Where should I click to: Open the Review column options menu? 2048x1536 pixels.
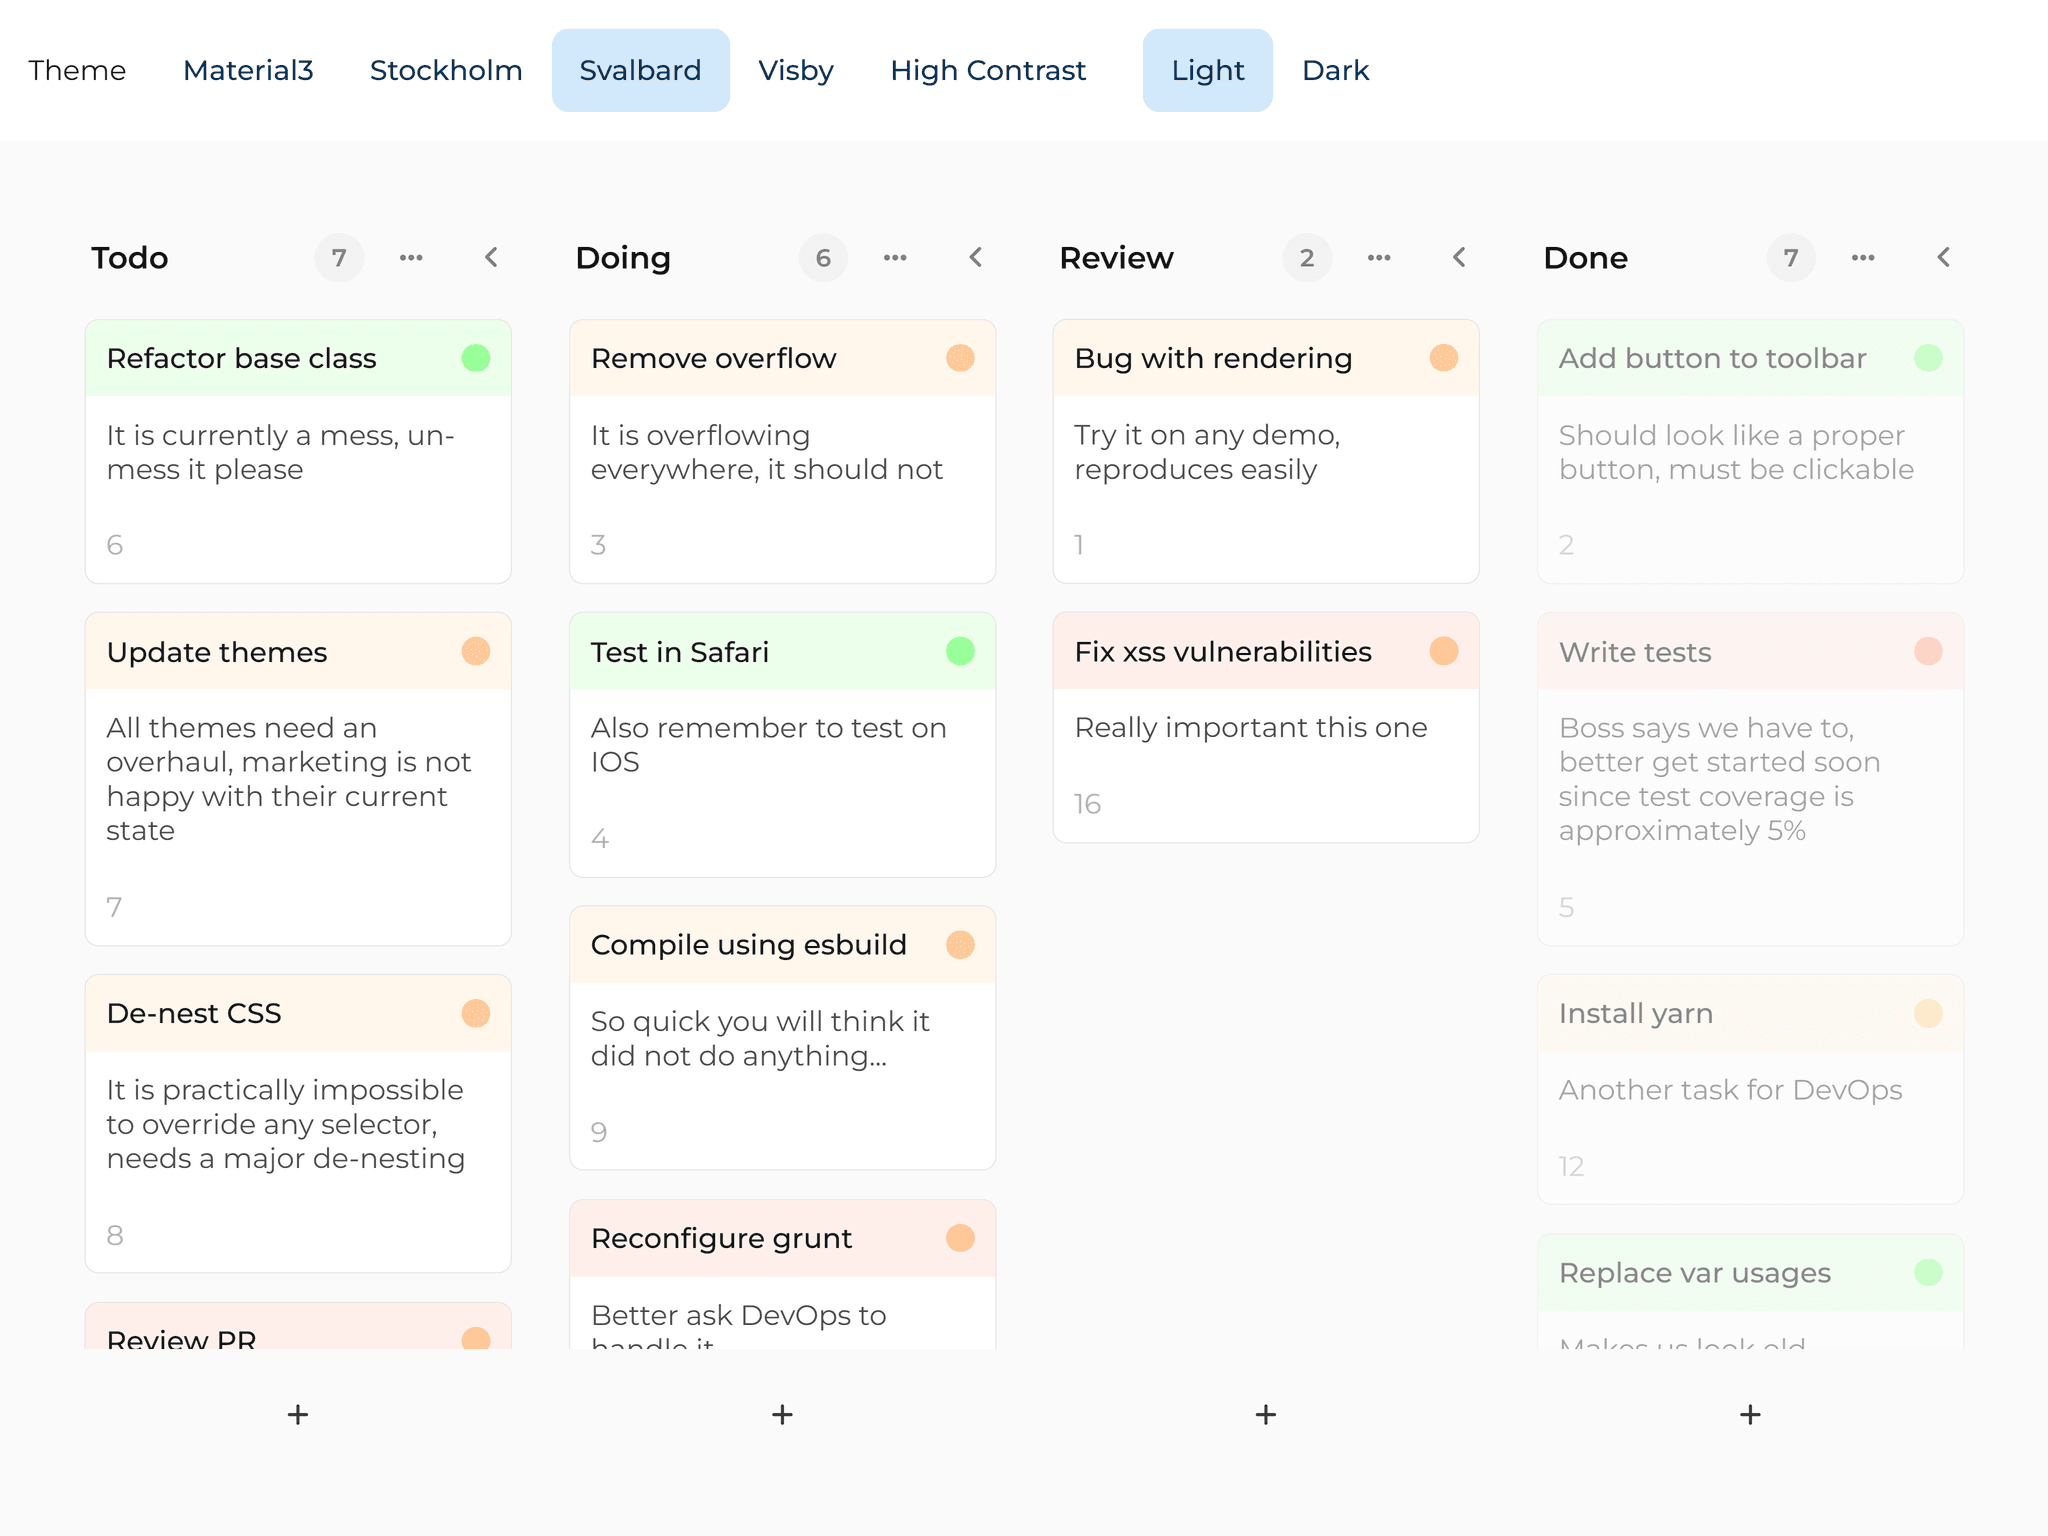coord(1379,257)
